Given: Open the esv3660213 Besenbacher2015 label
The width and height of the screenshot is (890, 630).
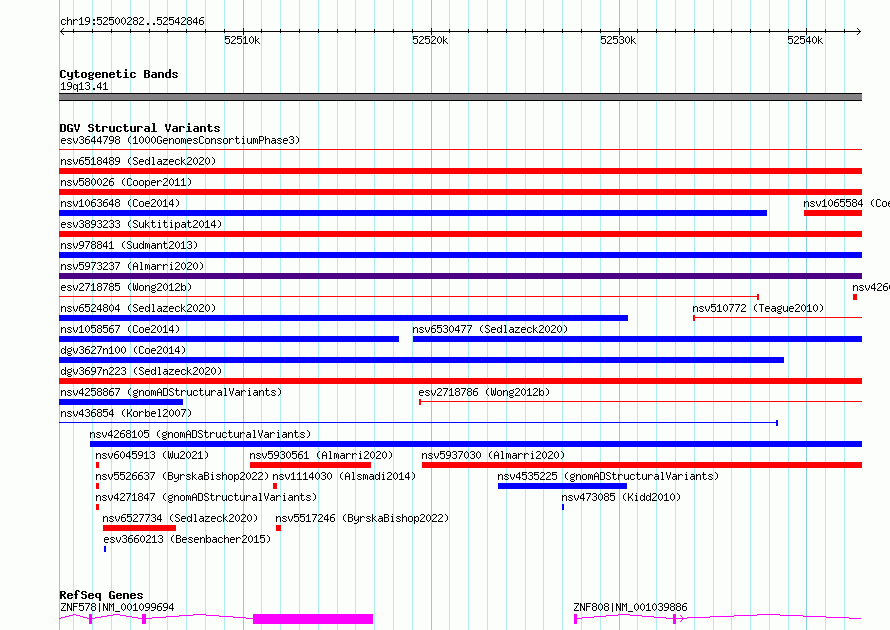Looking at the screenshot, I should point(187,539).
